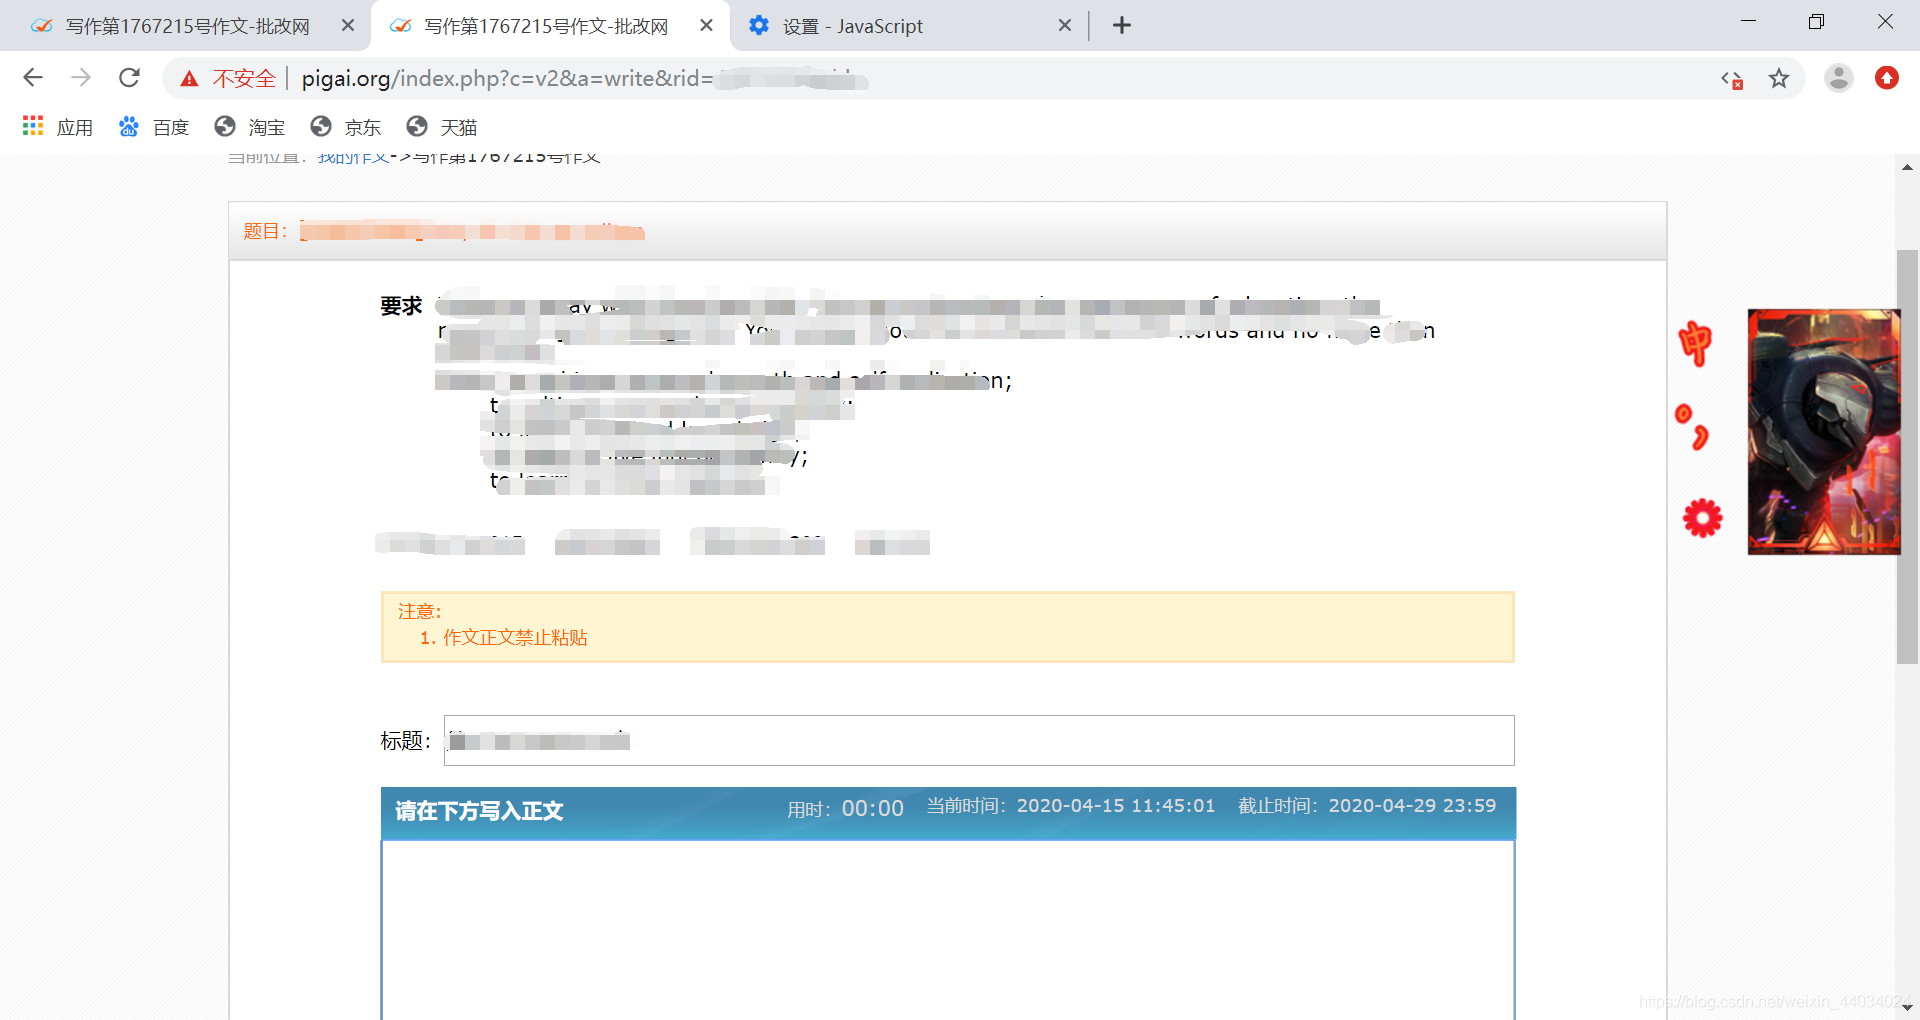
Task: Click the address bar URL pigai.org
Action: coord(585,78)
